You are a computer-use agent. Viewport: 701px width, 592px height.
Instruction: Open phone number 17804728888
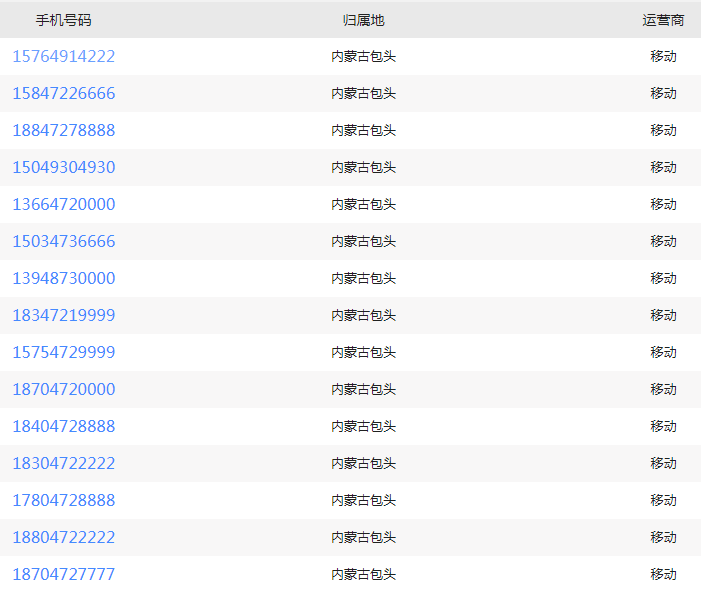(x=64, y=500)
